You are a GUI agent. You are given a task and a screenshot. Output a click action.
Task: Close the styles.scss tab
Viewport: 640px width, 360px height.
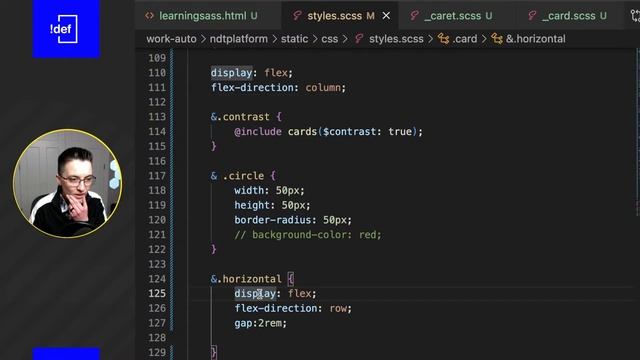coord(386,16)
